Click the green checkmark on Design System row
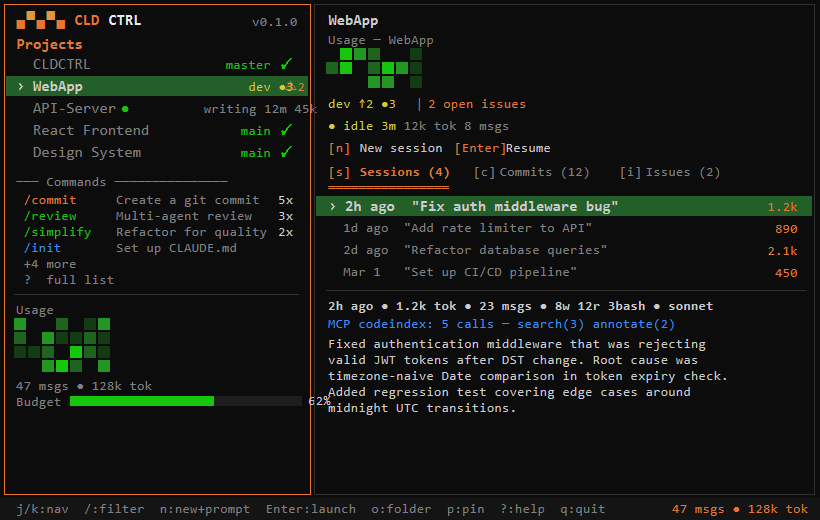 click(286, 152)
